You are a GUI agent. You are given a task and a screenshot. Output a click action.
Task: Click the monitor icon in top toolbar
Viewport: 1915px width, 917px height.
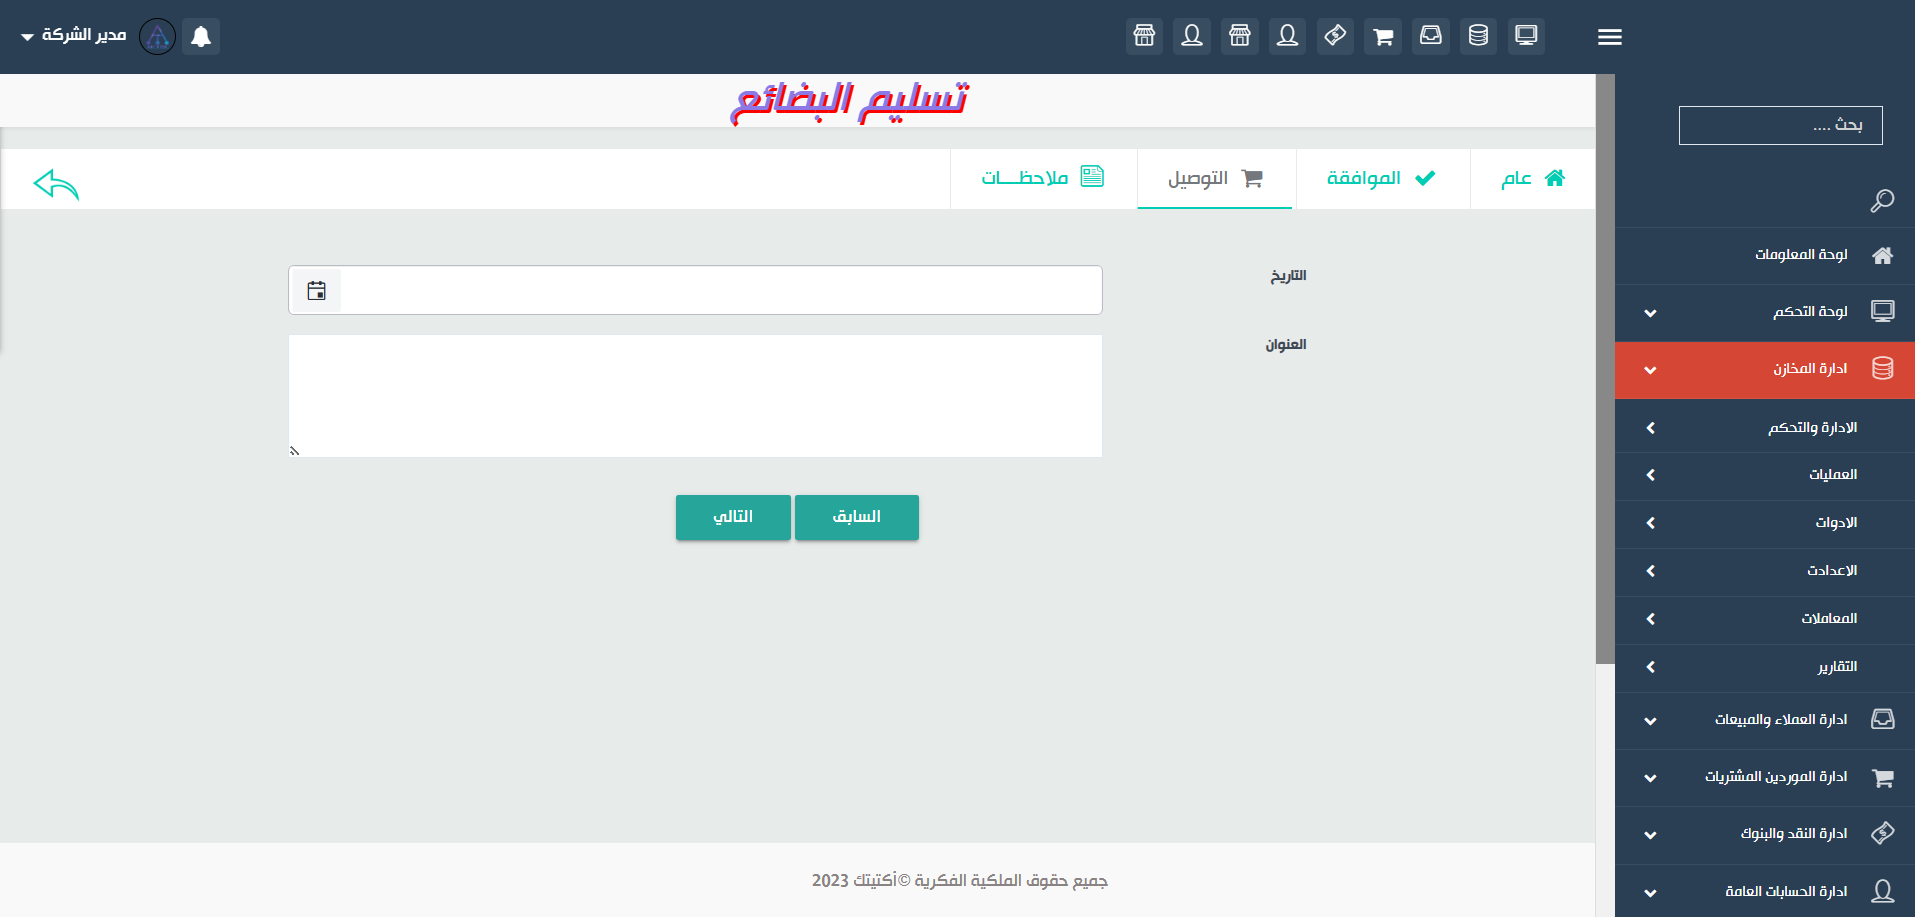click(x=1526, y=36)
